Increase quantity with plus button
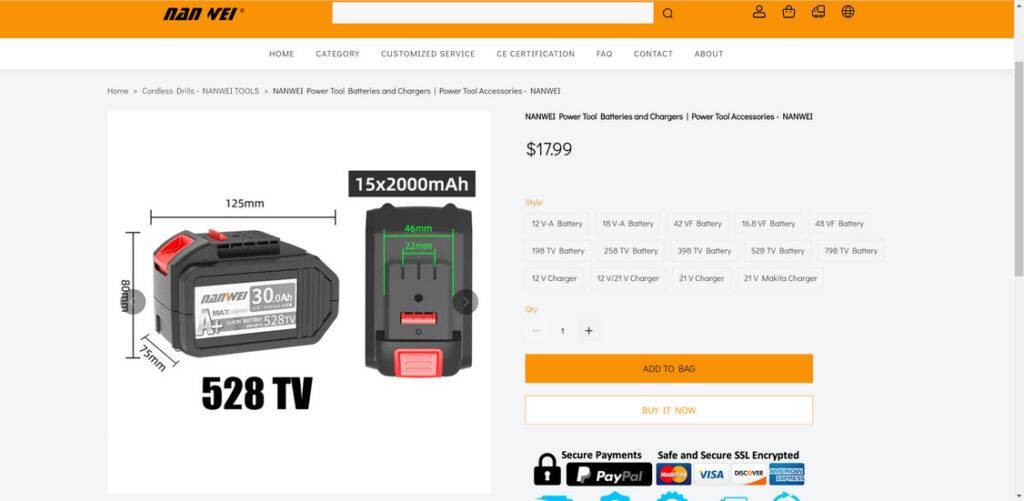 pos(588,331)
